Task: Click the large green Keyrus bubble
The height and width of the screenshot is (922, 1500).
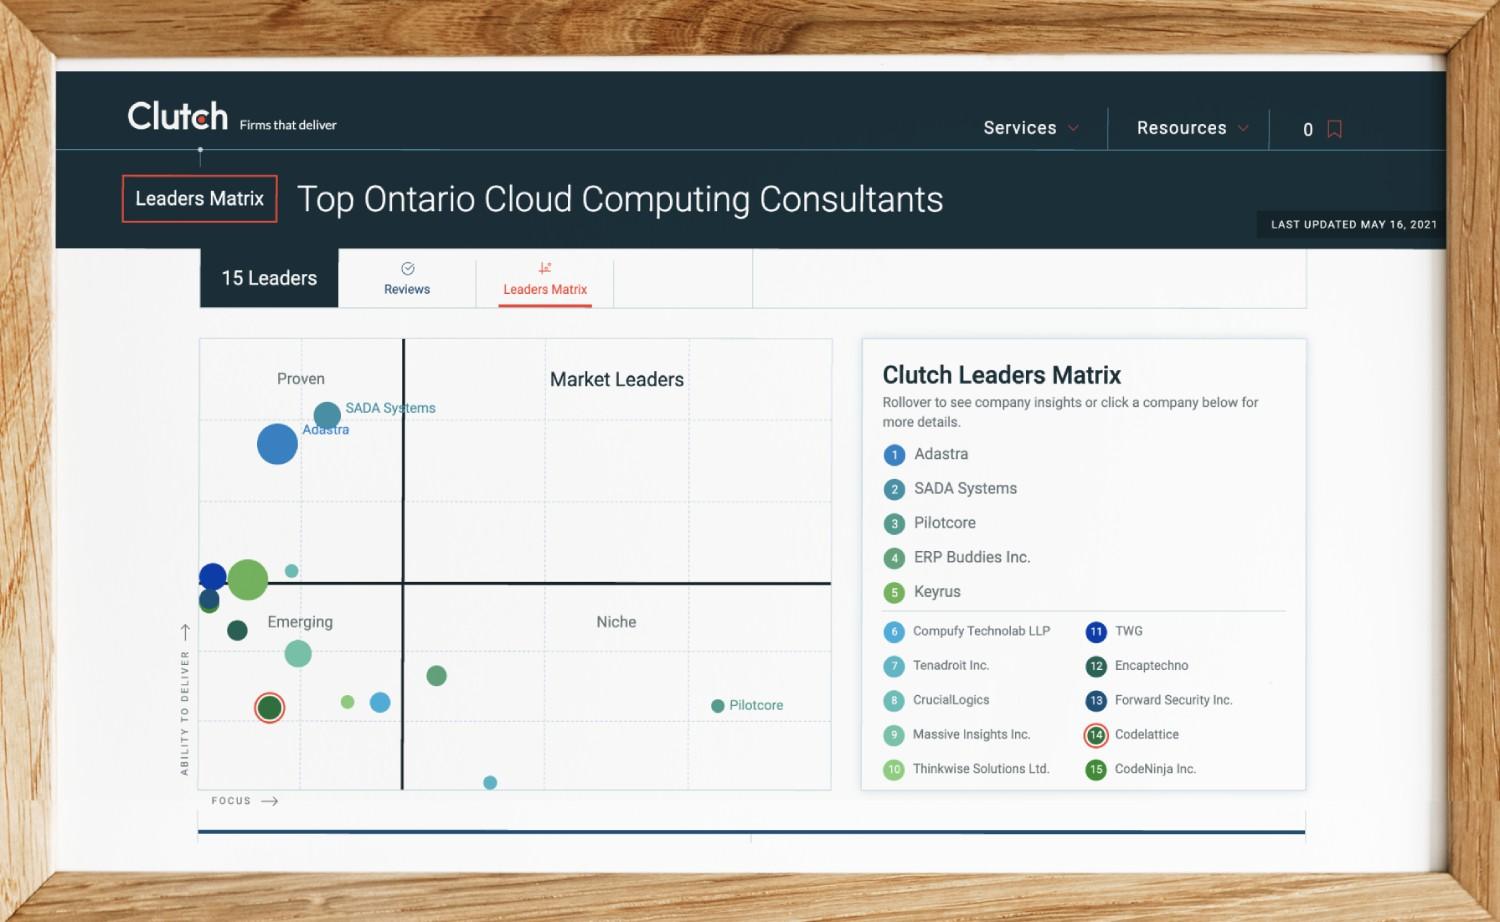Action: tap(247, 579)
